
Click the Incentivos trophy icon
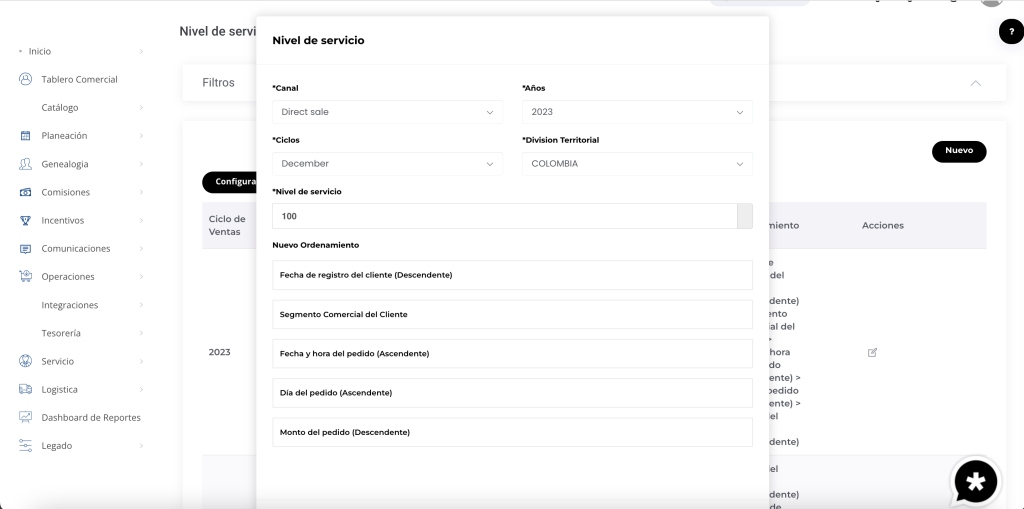point(26,220)
